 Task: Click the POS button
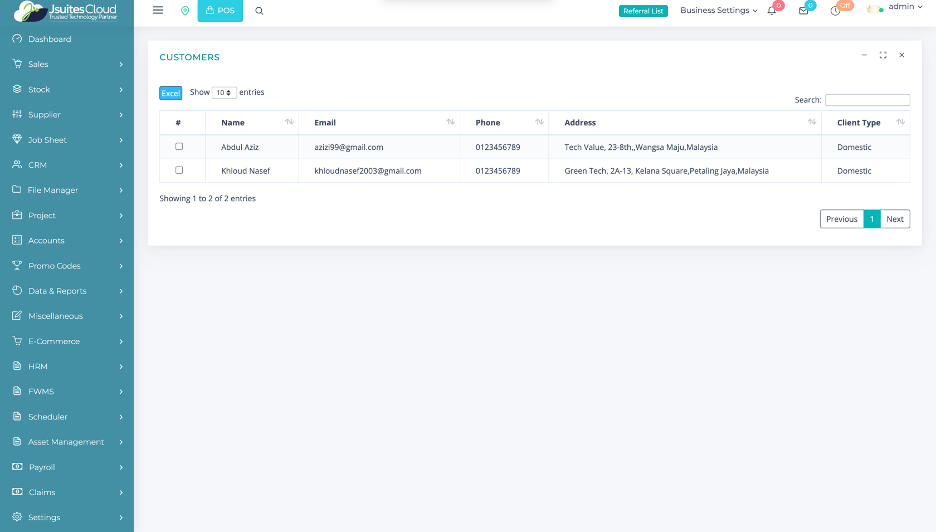tap(220, 11)
